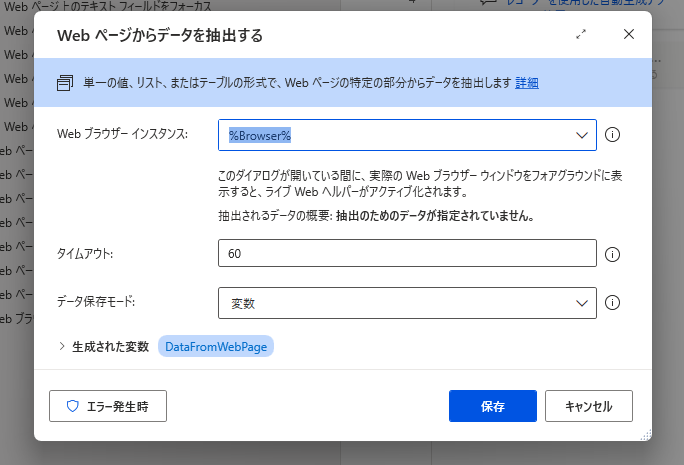Click info icon beside Web browser instance

point(612,135)
